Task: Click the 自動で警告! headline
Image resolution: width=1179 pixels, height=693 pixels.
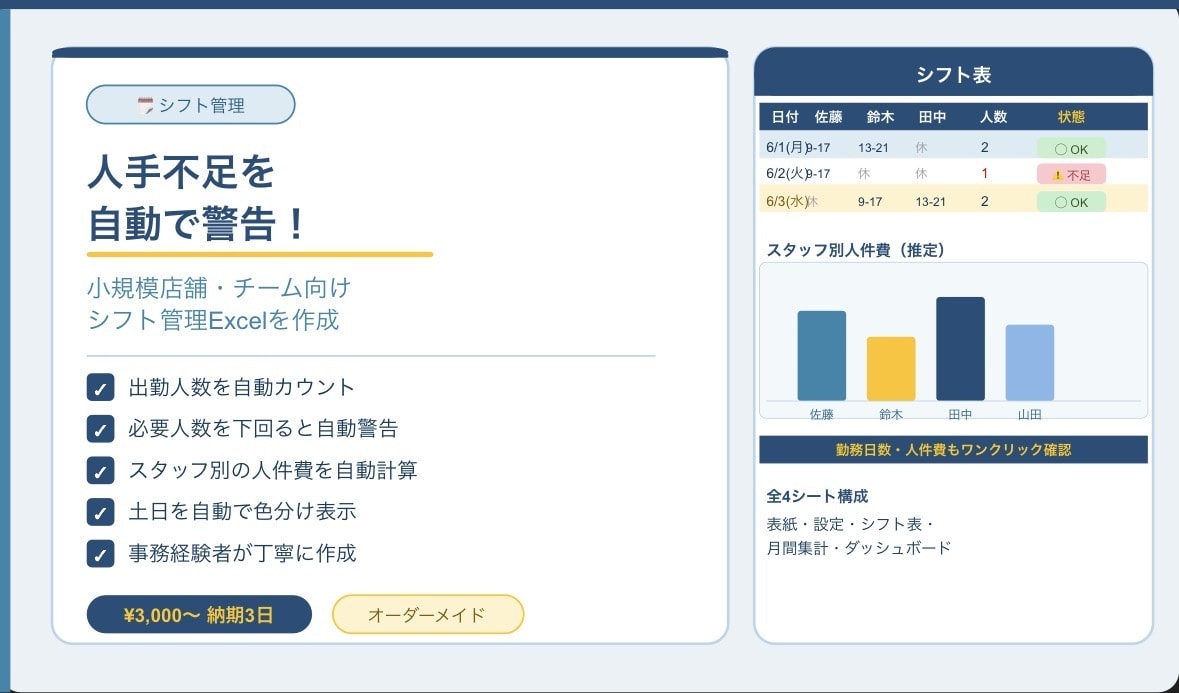Action: click(x=197, y=224)
